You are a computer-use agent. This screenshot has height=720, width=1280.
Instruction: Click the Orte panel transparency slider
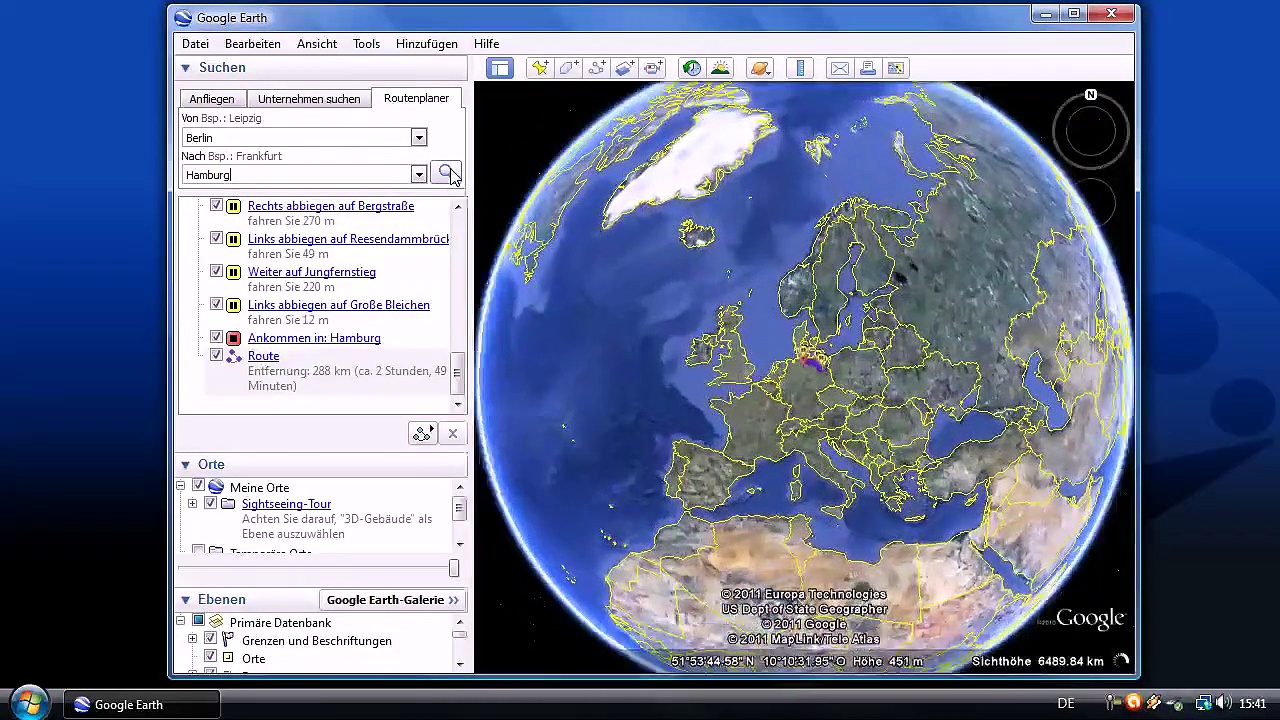pos(453,568)
